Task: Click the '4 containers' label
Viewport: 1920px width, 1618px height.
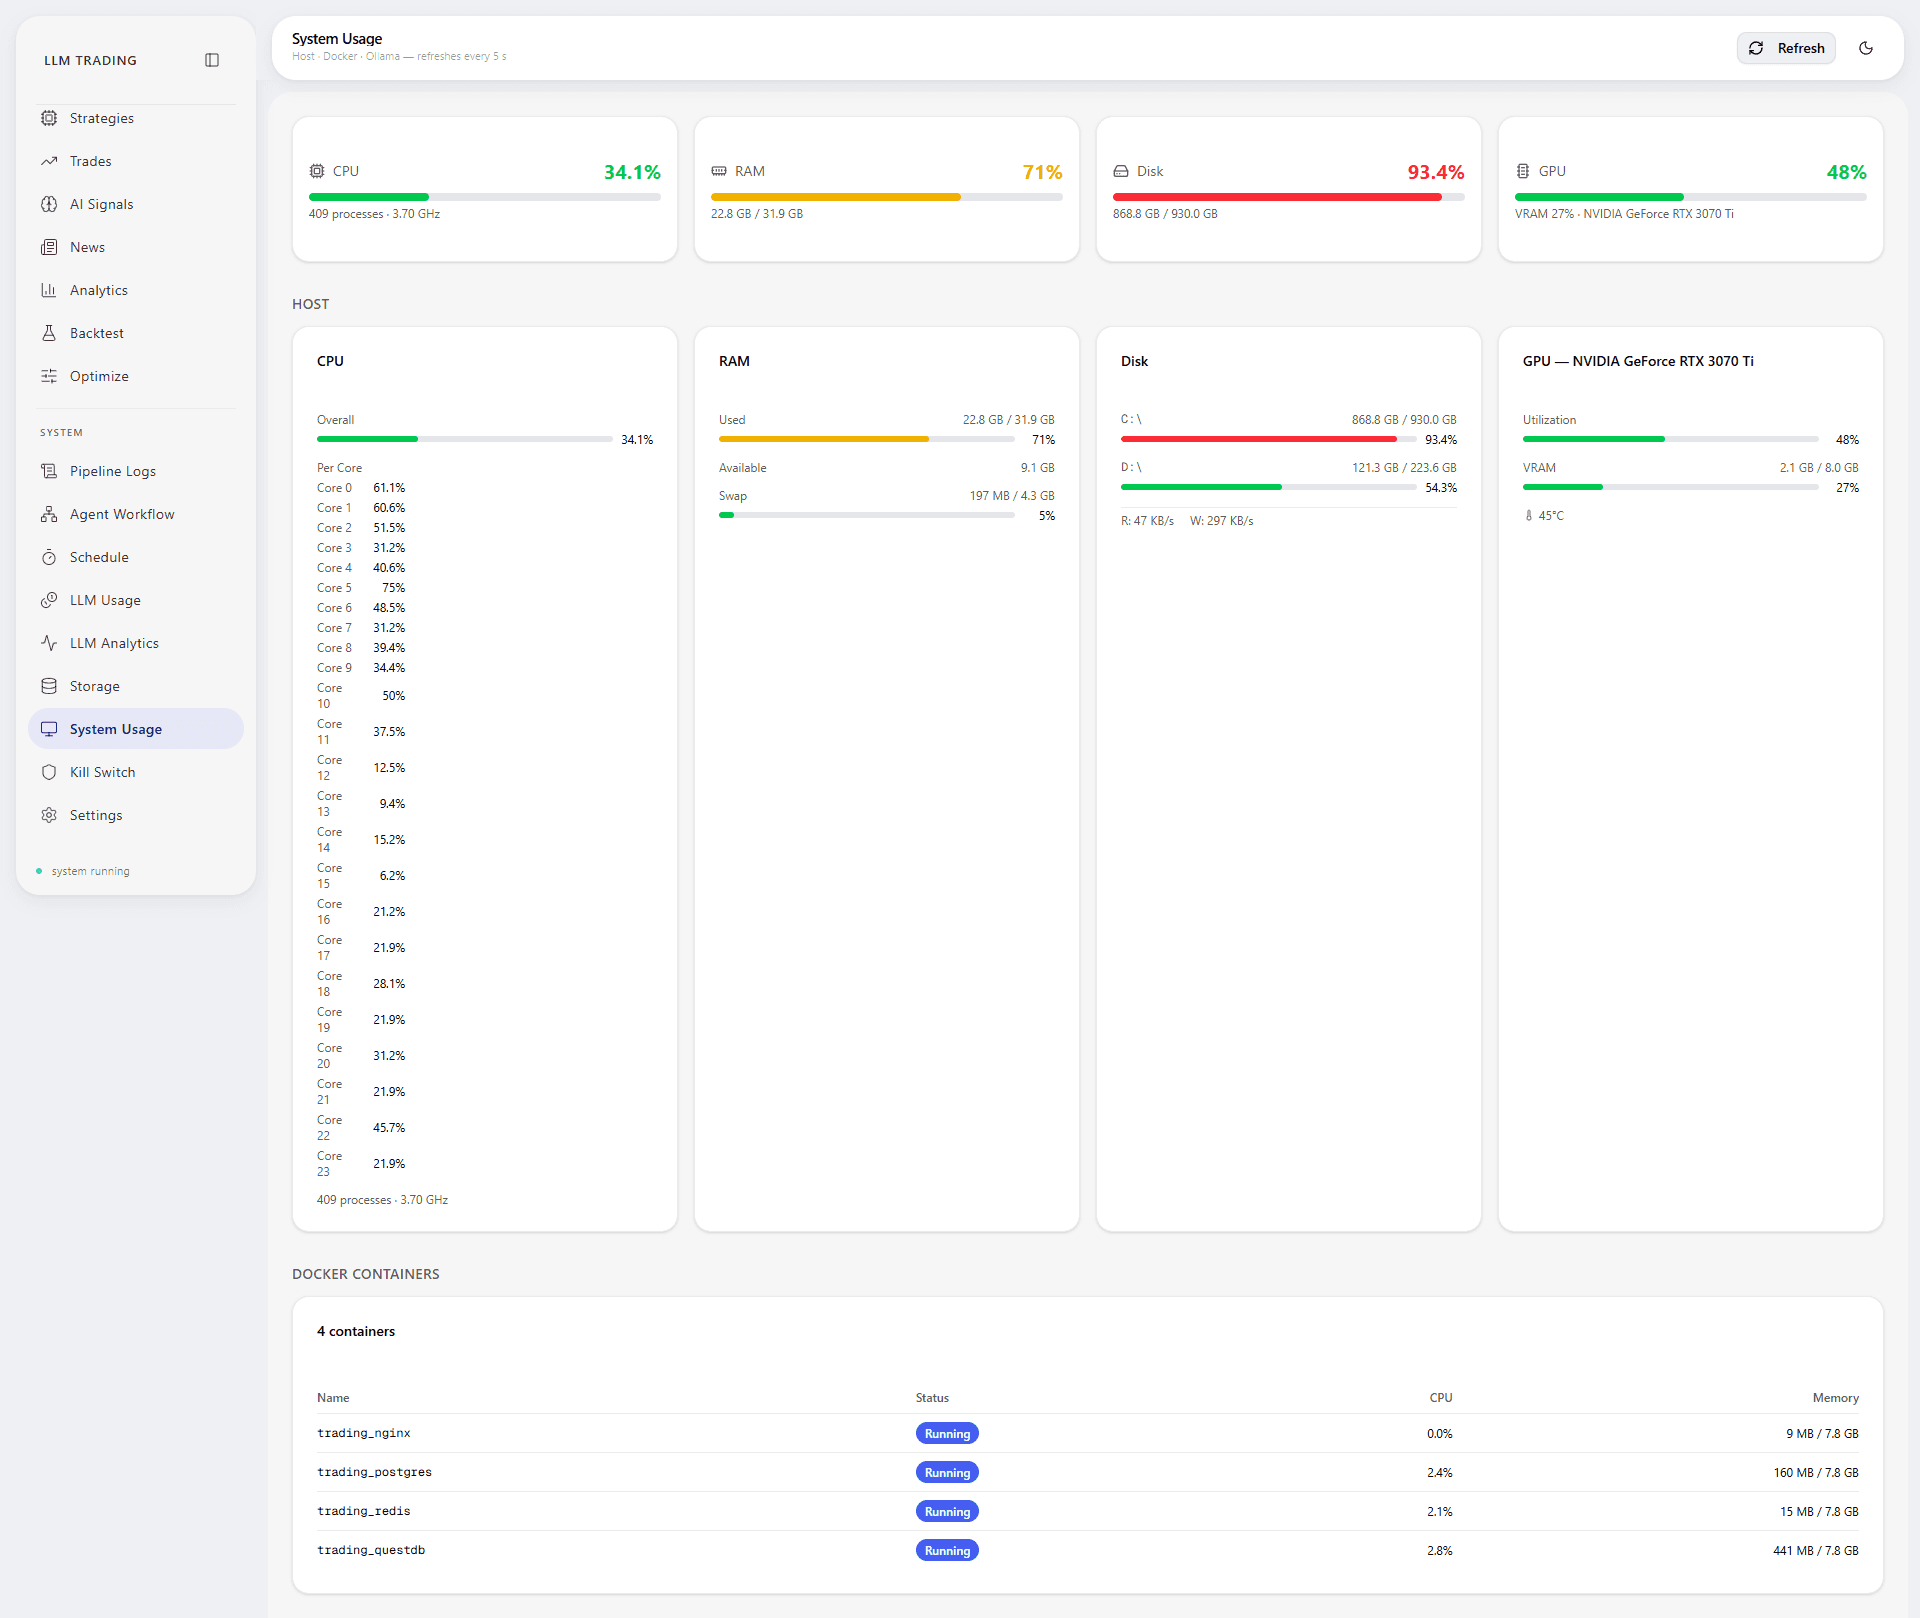Action: click(356, 1331)
